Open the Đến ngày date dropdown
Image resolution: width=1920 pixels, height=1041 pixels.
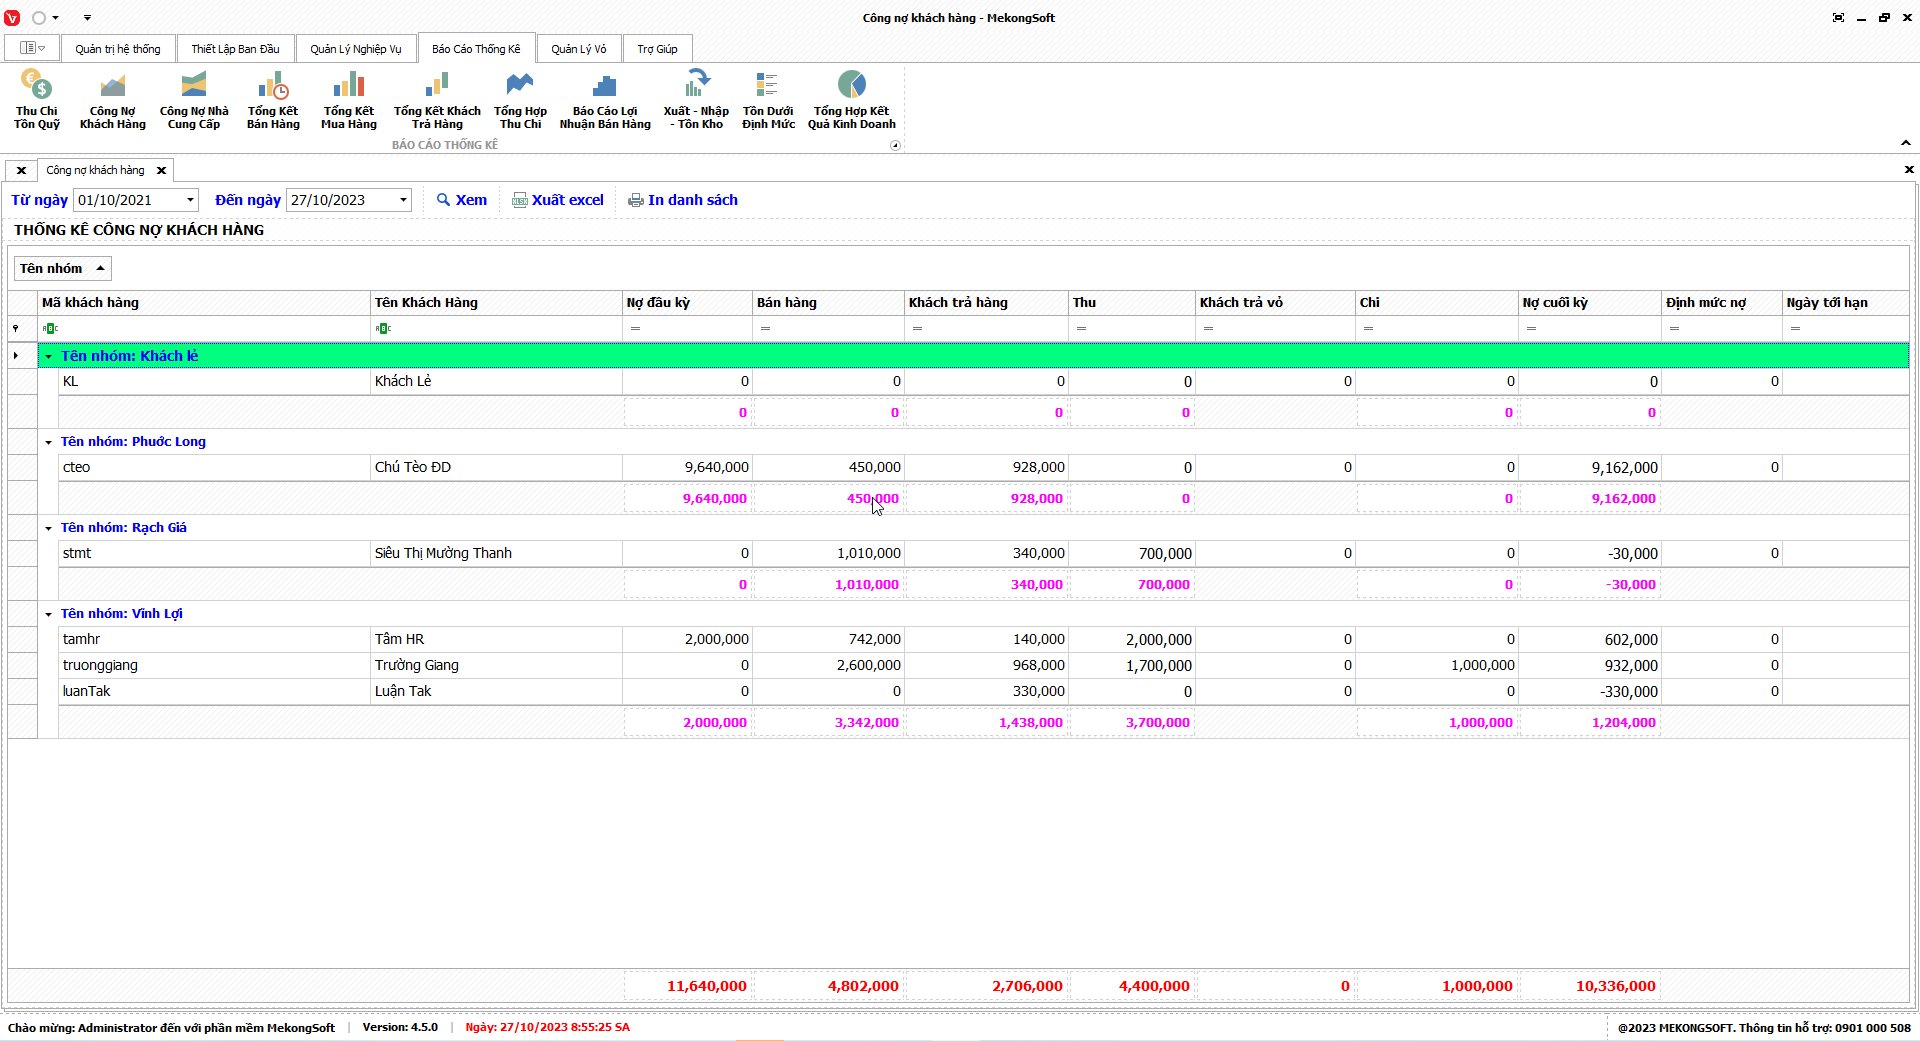tap(403, 200)
